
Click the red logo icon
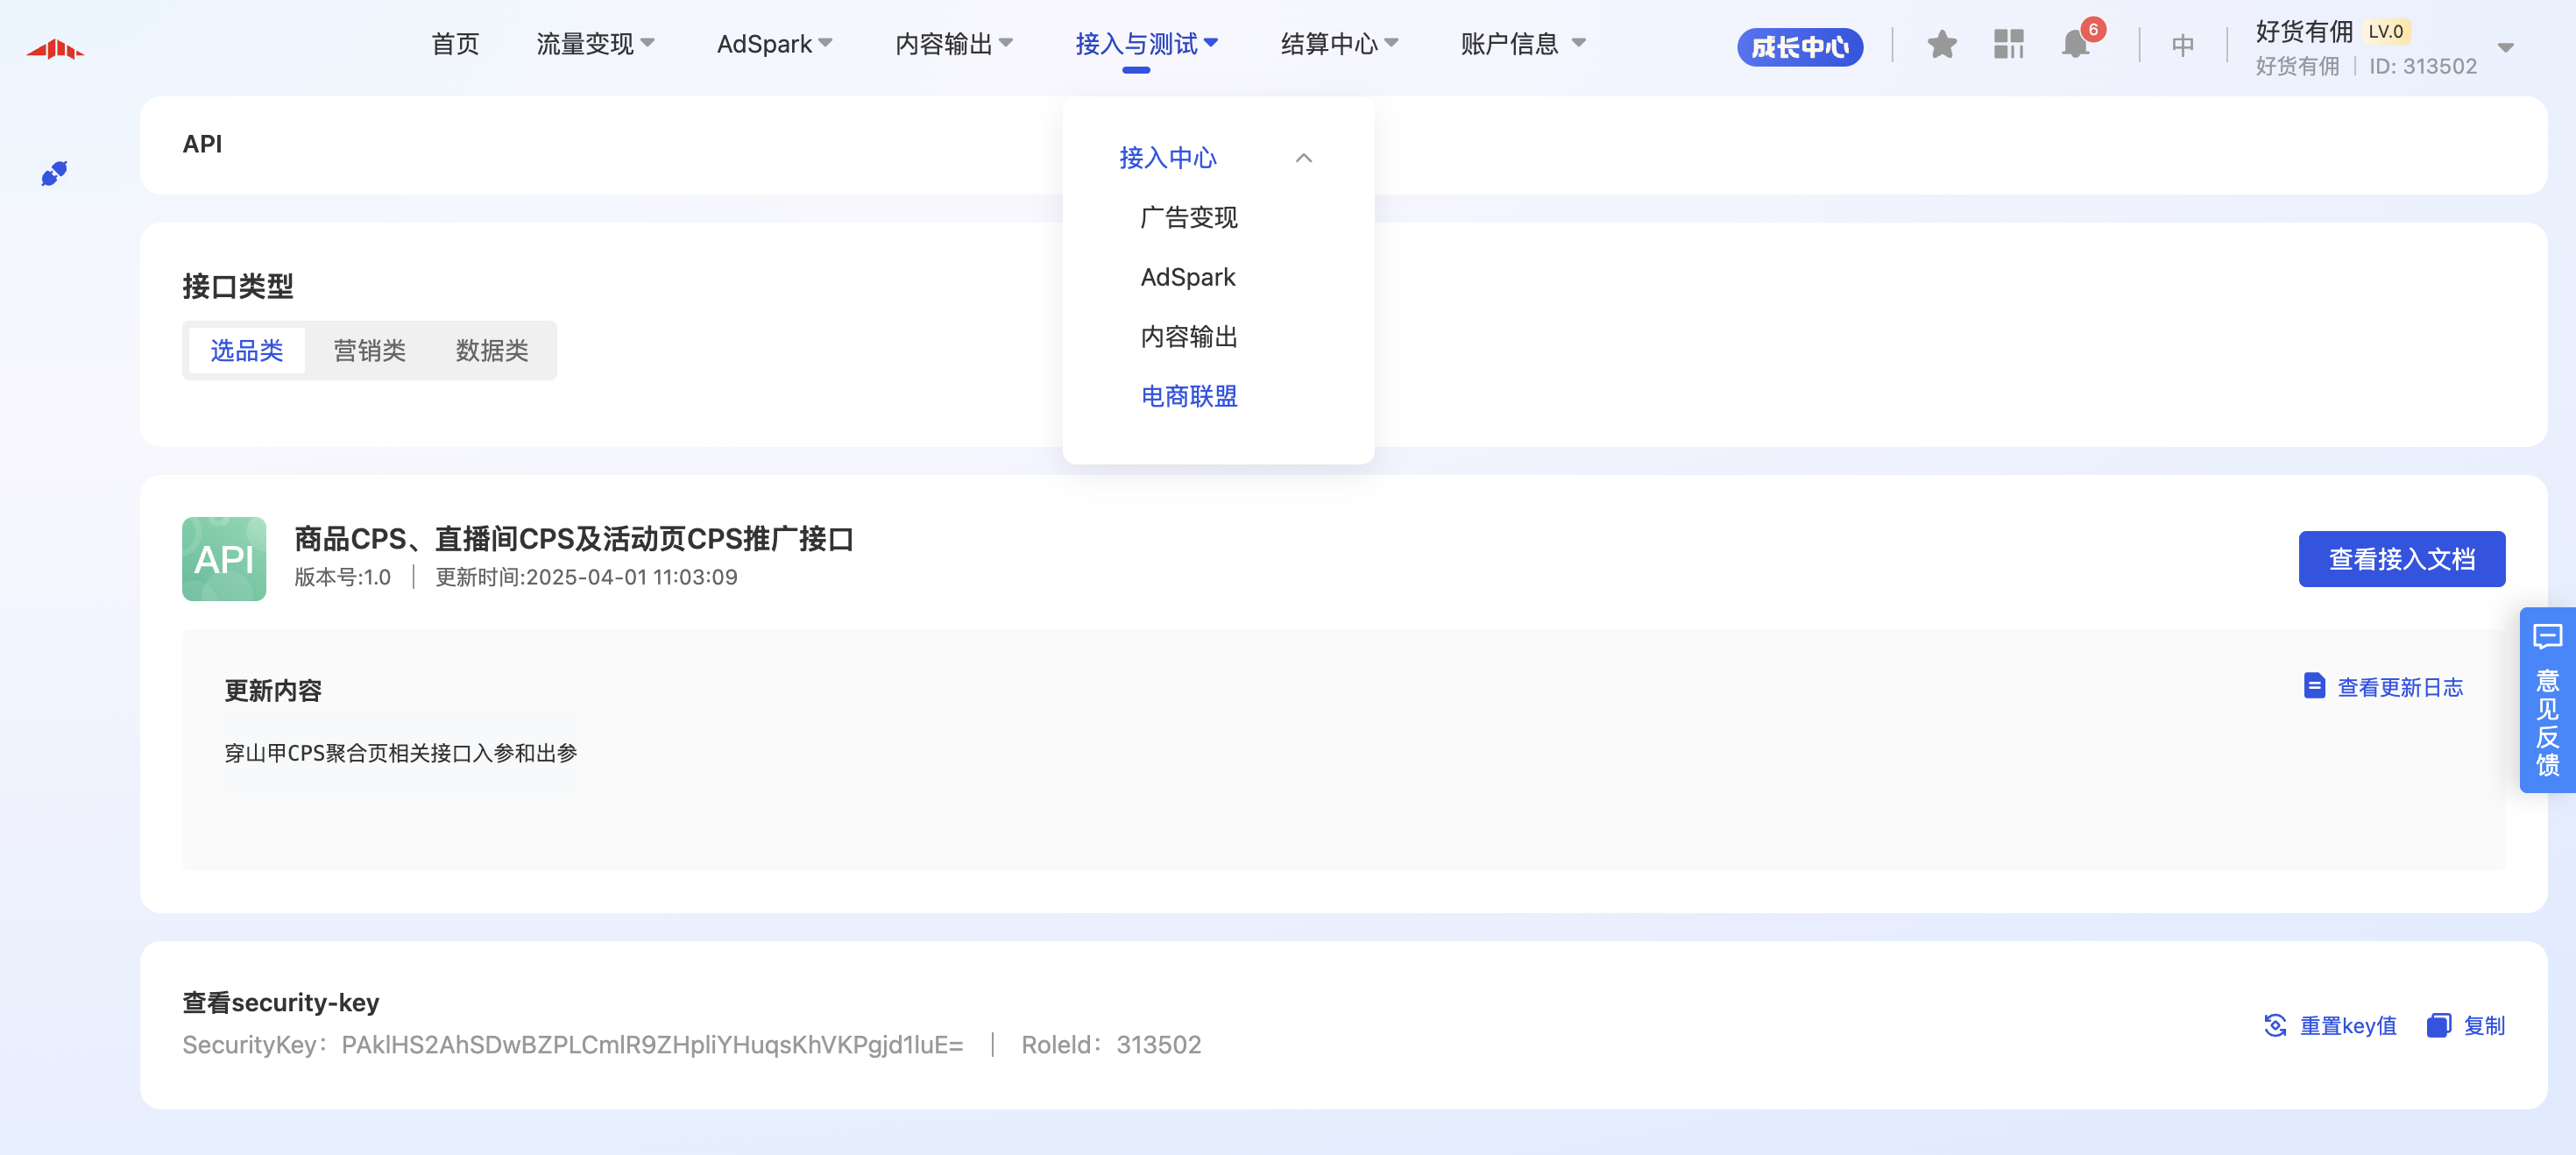tap(54, 49)
